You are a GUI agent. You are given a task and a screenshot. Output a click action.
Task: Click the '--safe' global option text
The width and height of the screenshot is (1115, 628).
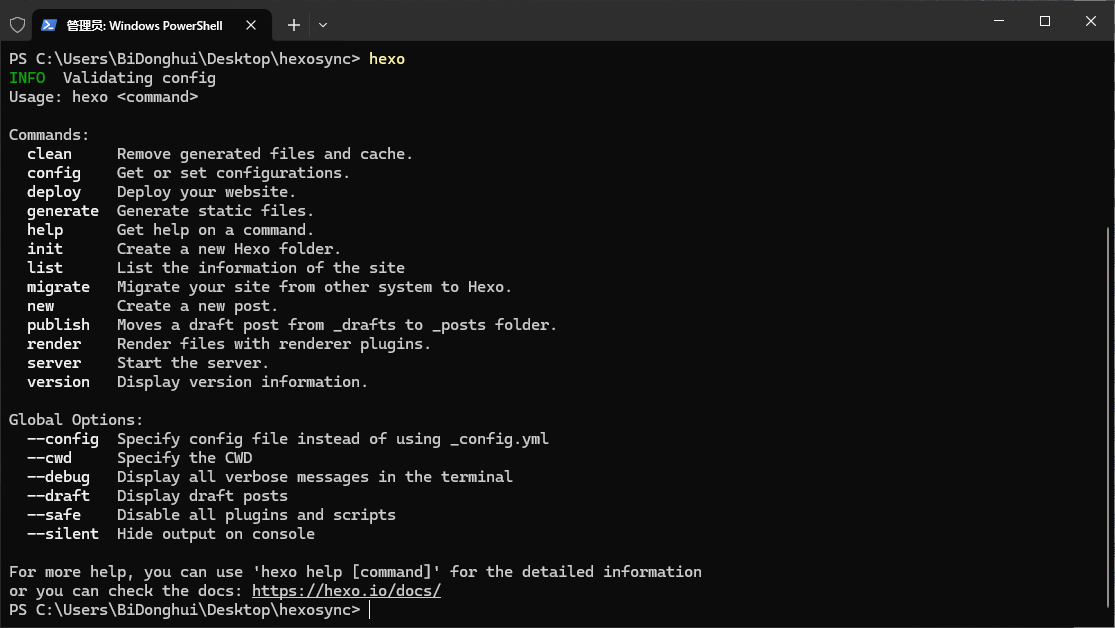(54, 514)
